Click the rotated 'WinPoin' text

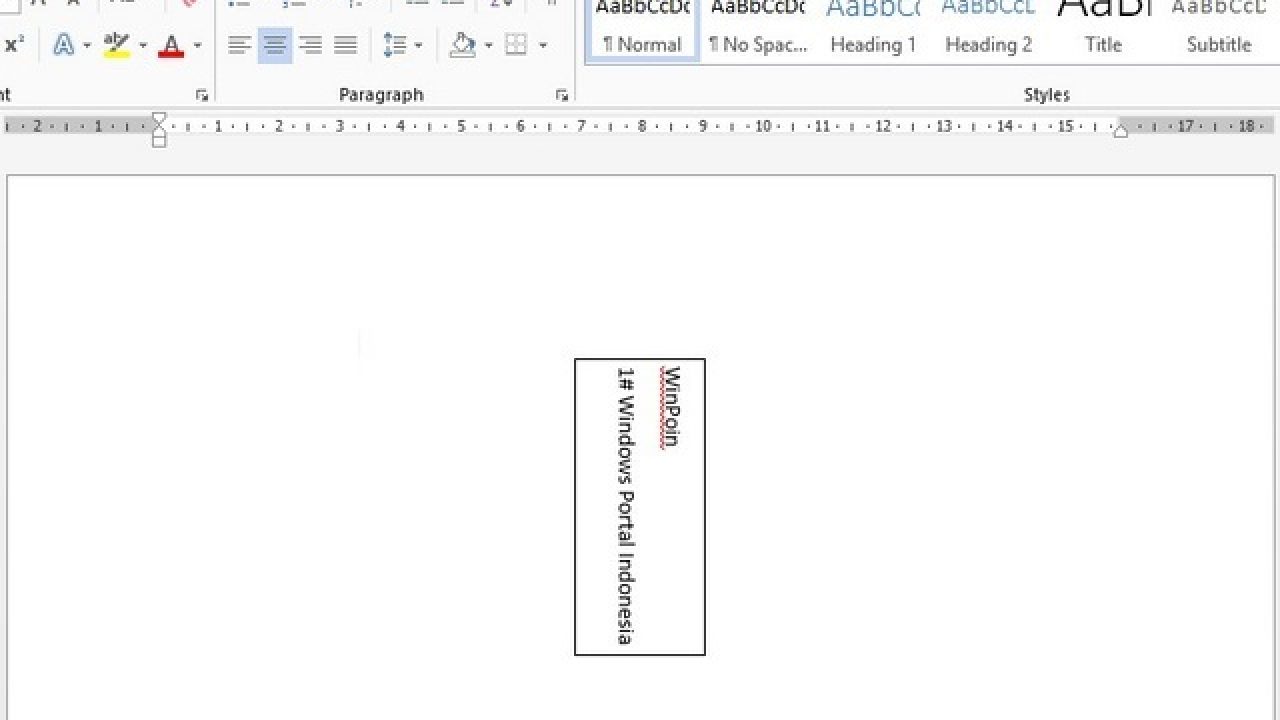tap(672, 407)
